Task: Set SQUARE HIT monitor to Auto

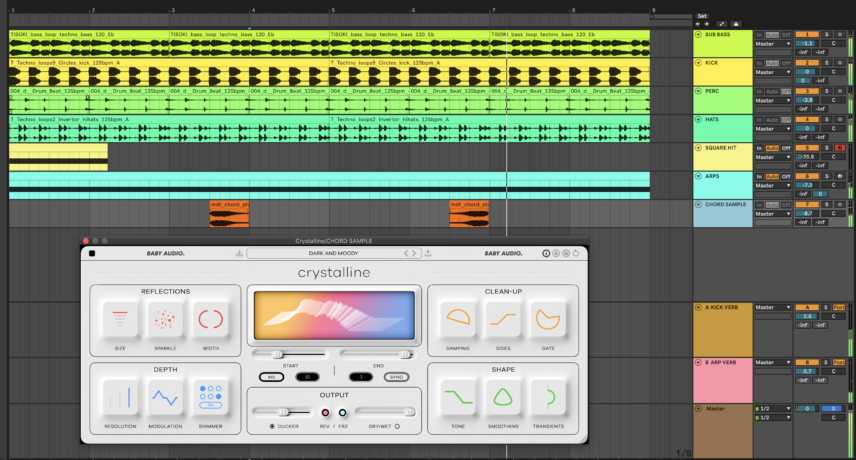Action: pos(772,148)
